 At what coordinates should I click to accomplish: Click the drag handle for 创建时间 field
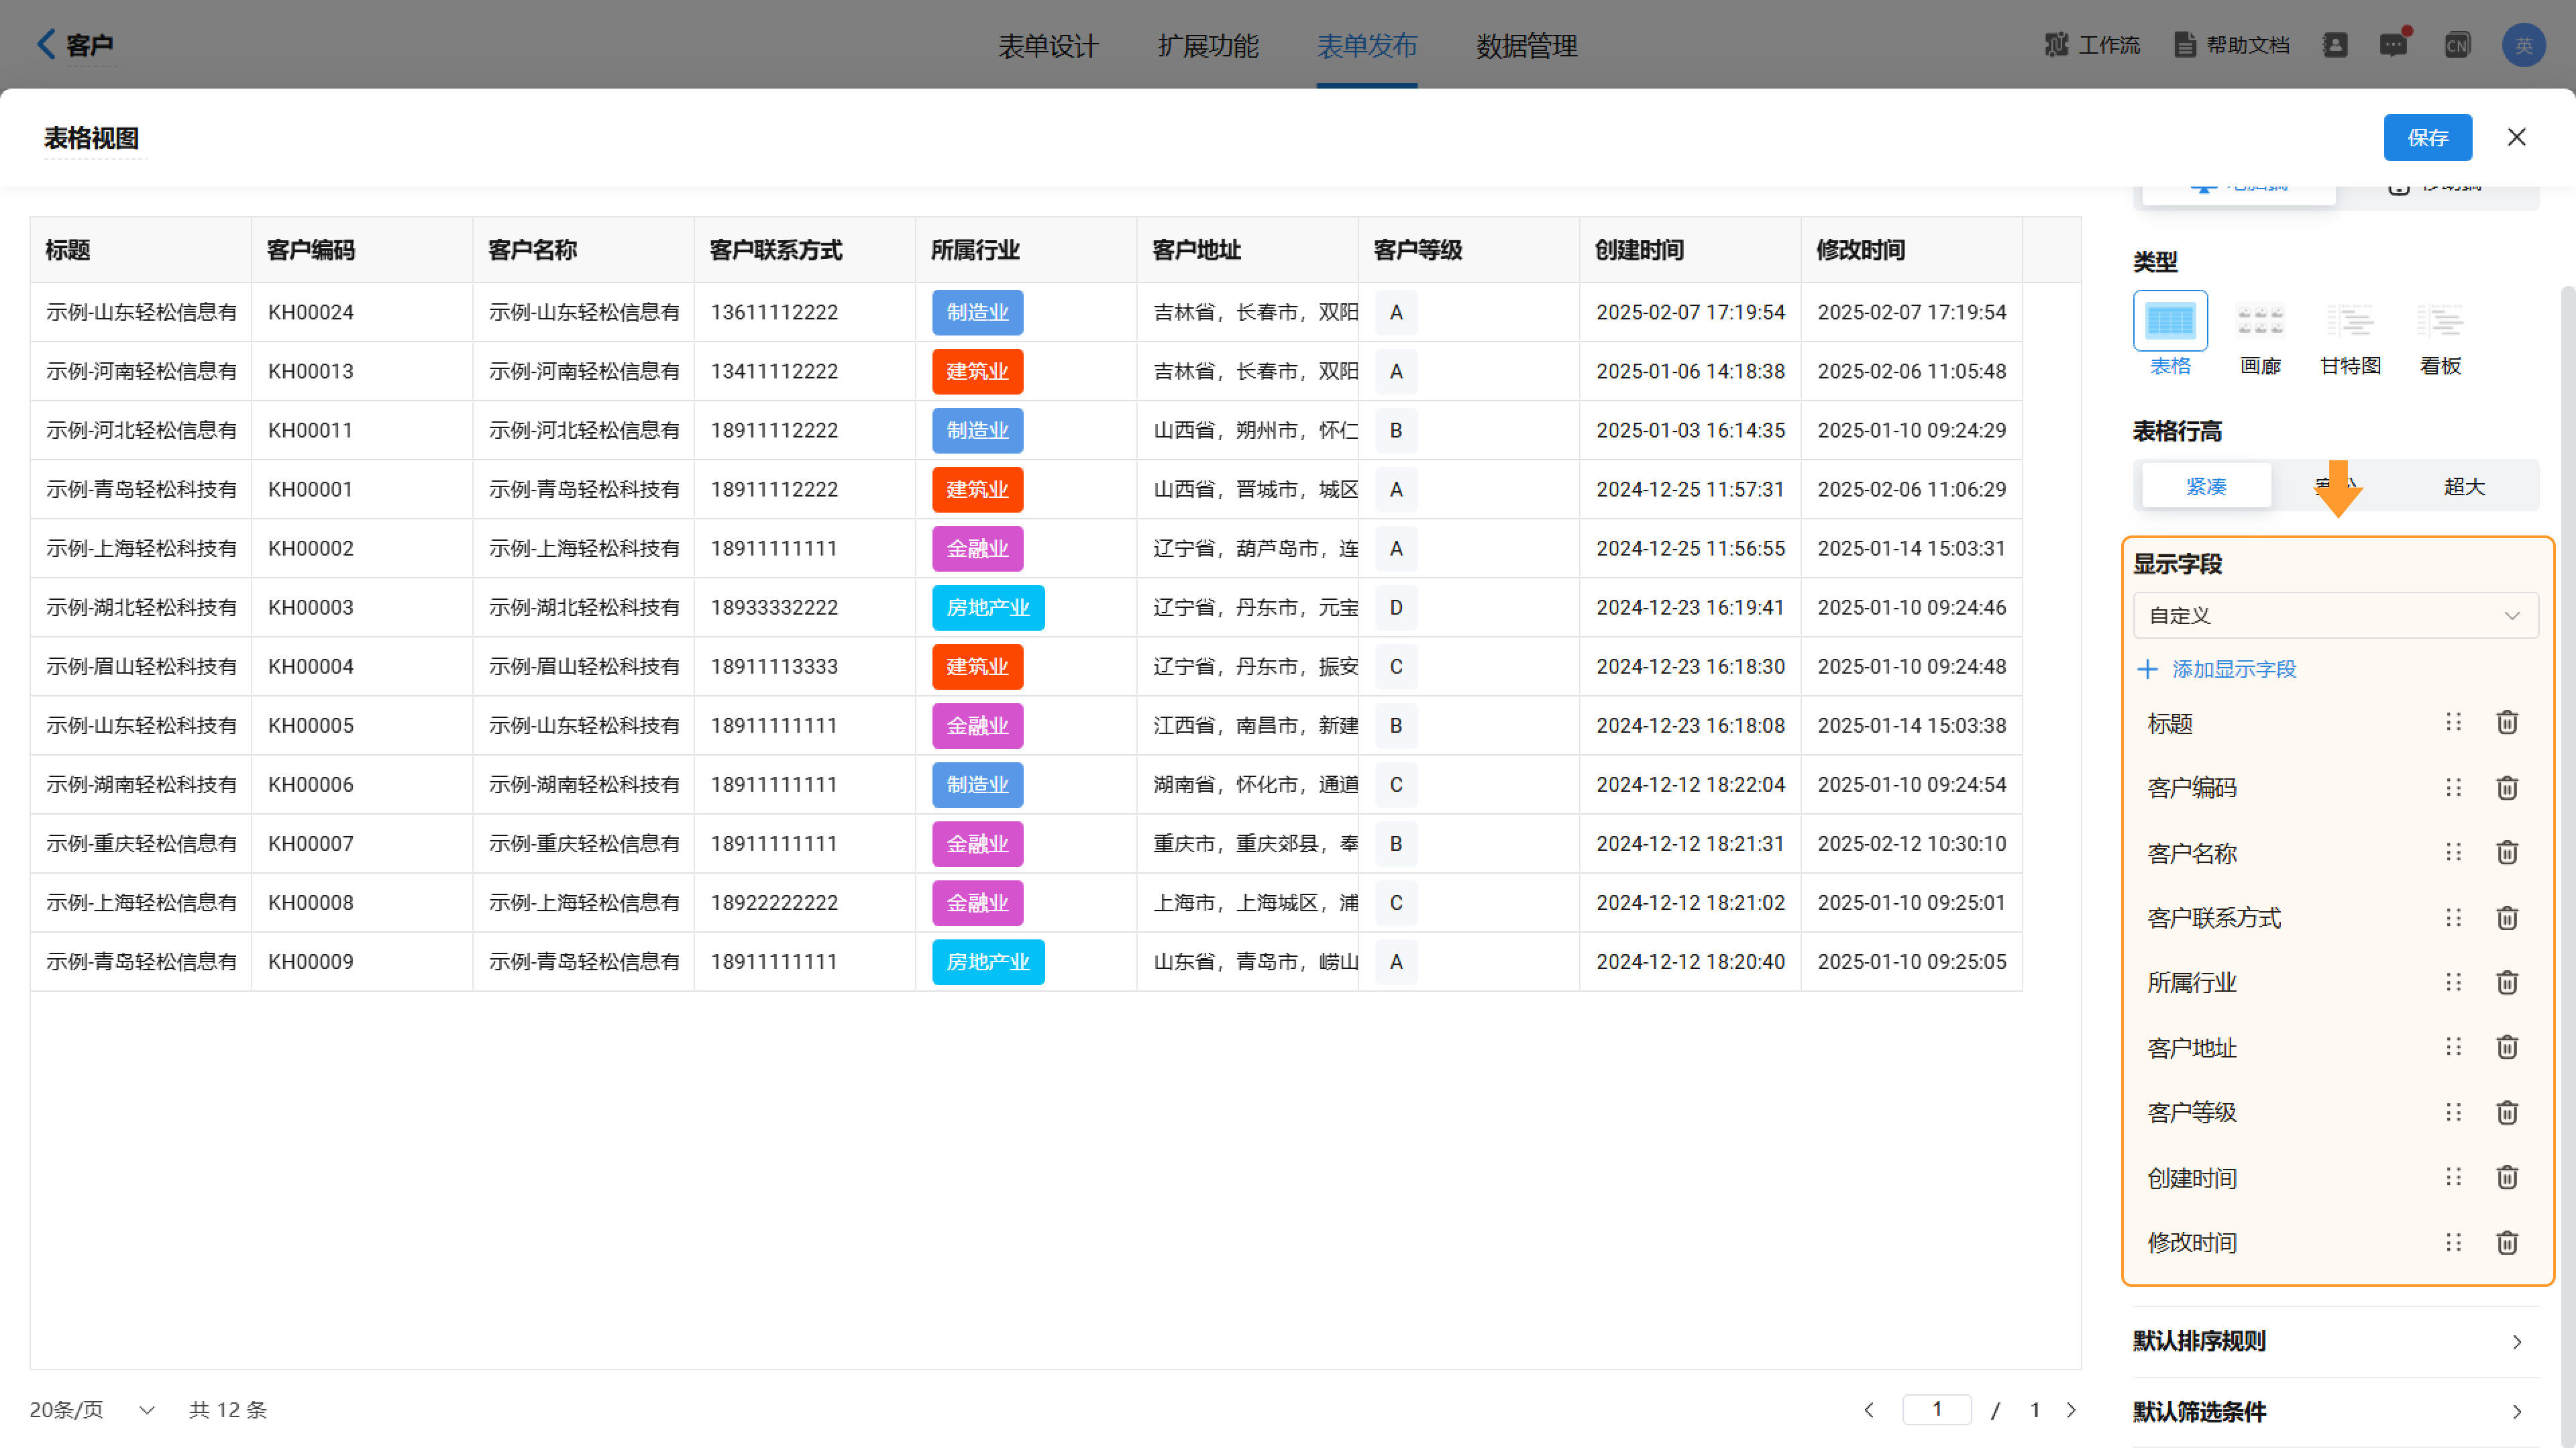[x=2453, y=1177]
